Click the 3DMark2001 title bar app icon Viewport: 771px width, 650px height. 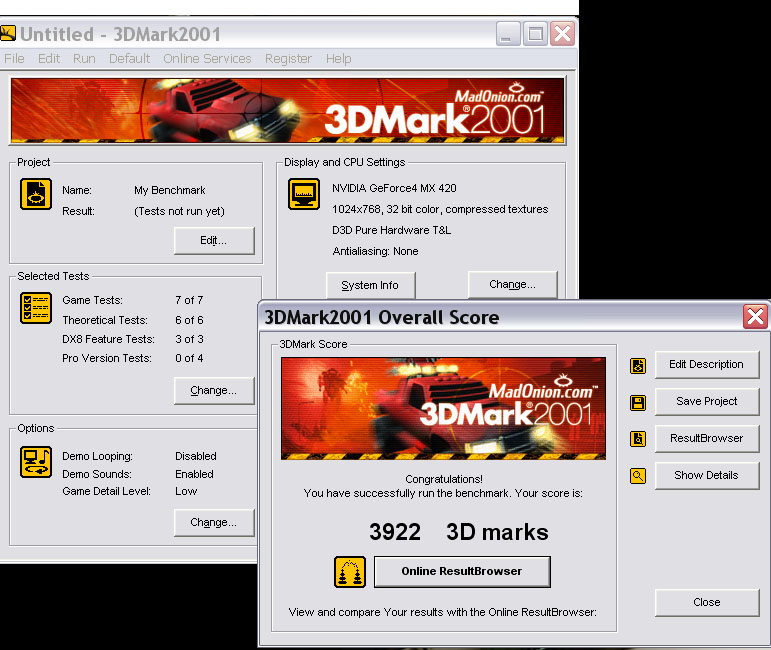[x=8, y=34]
